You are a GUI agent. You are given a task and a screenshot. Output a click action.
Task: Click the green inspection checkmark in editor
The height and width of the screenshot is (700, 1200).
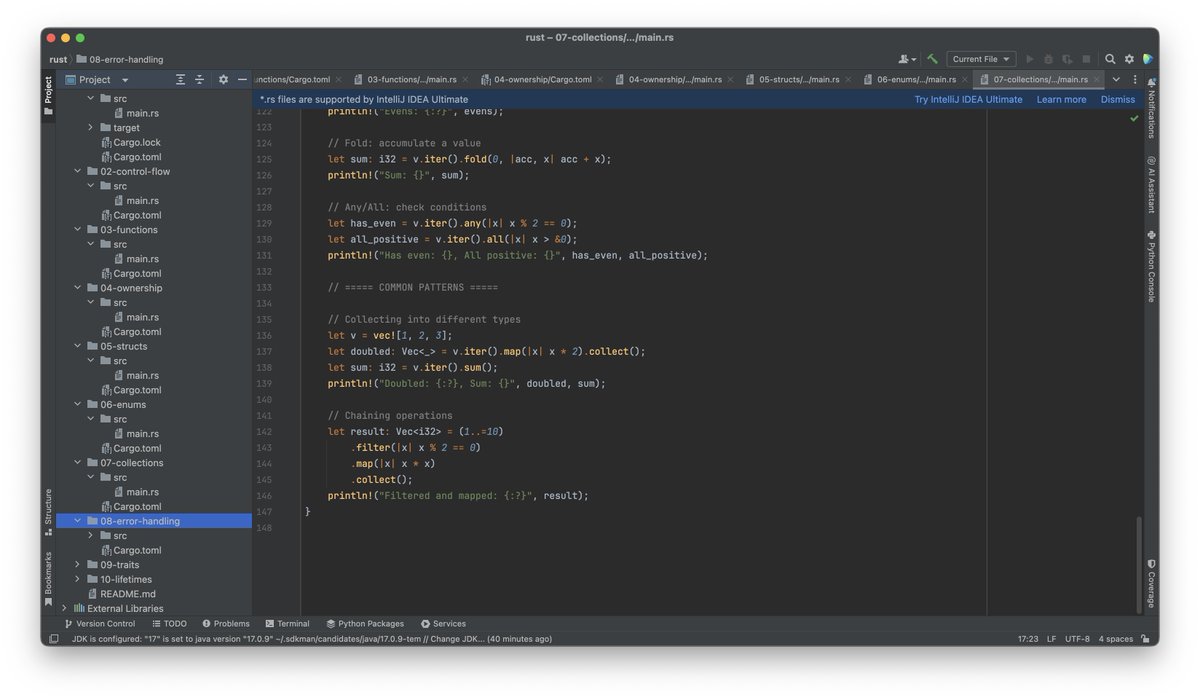point(1134,118)
